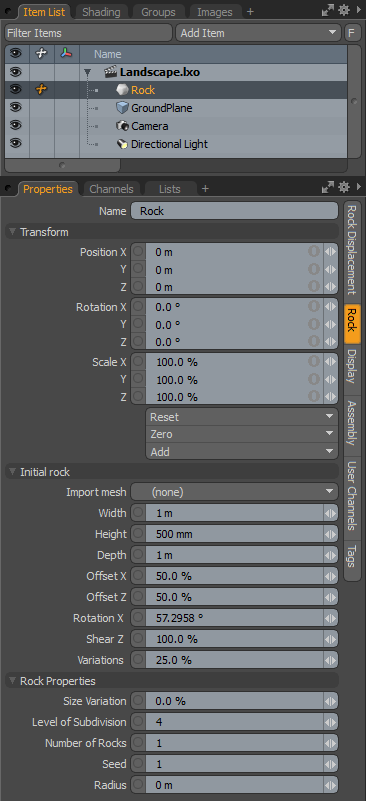Click the Directional Light icon
This screenshot has width=366, height=801.
coord(122,144)
